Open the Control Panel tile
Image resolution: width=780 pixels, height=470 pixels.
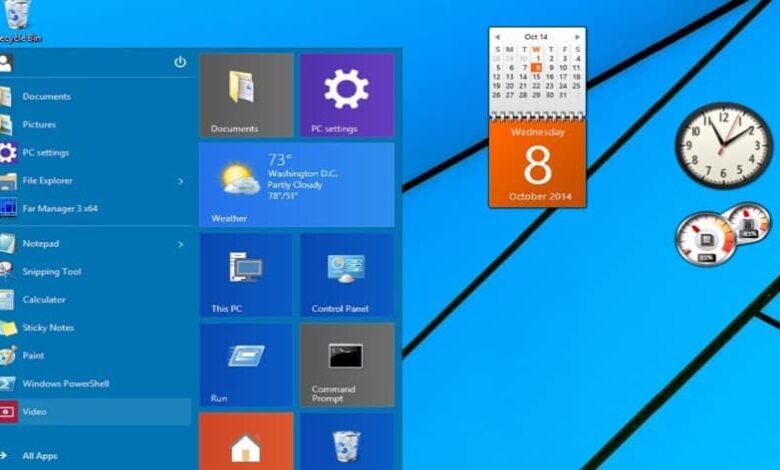347,275
